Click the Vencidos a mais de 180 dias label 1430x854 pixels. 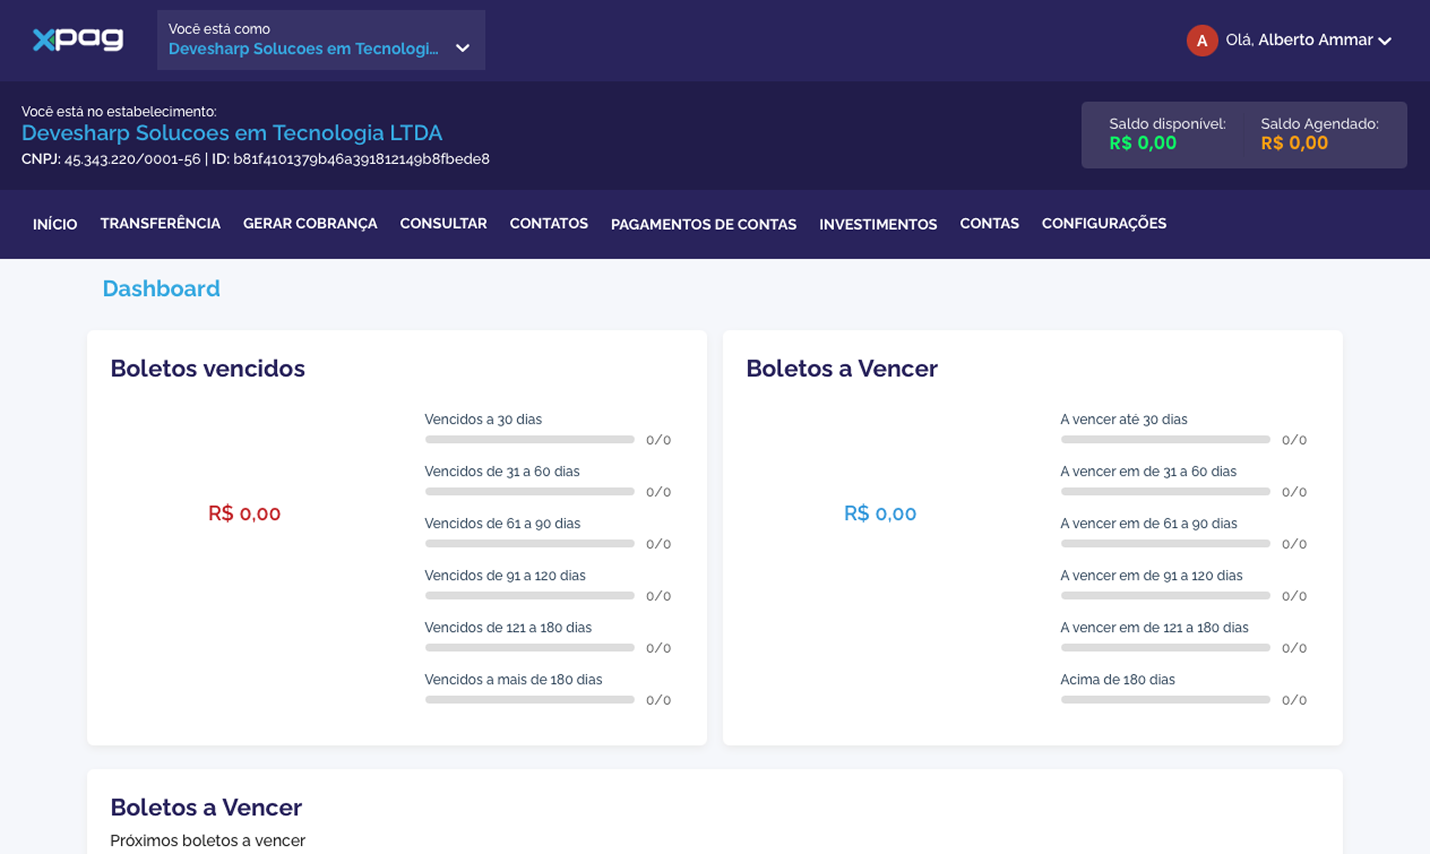513,679
